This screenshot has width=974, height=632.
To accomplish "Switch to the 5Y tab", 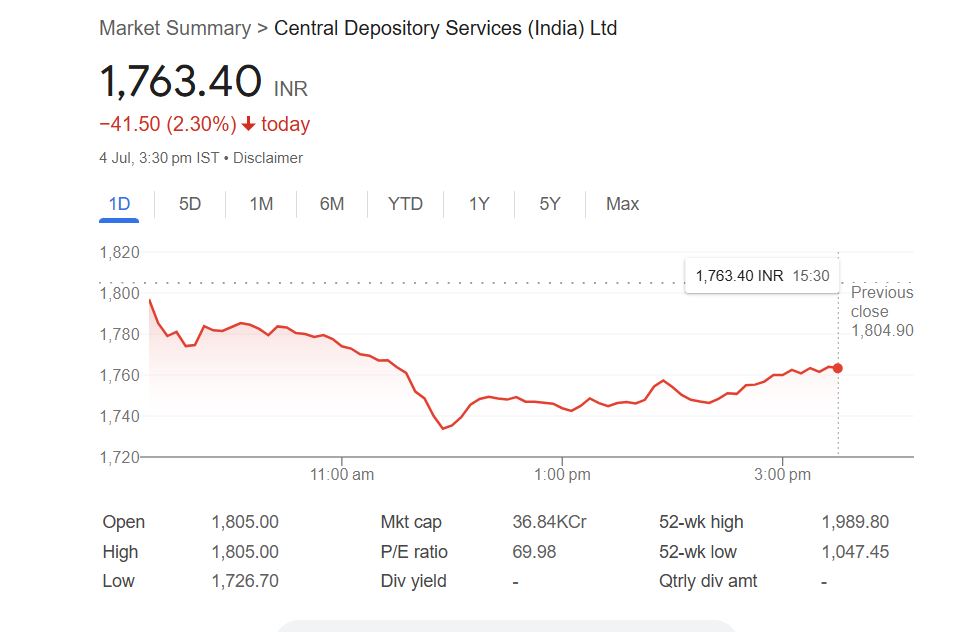I will coord(550,204).
